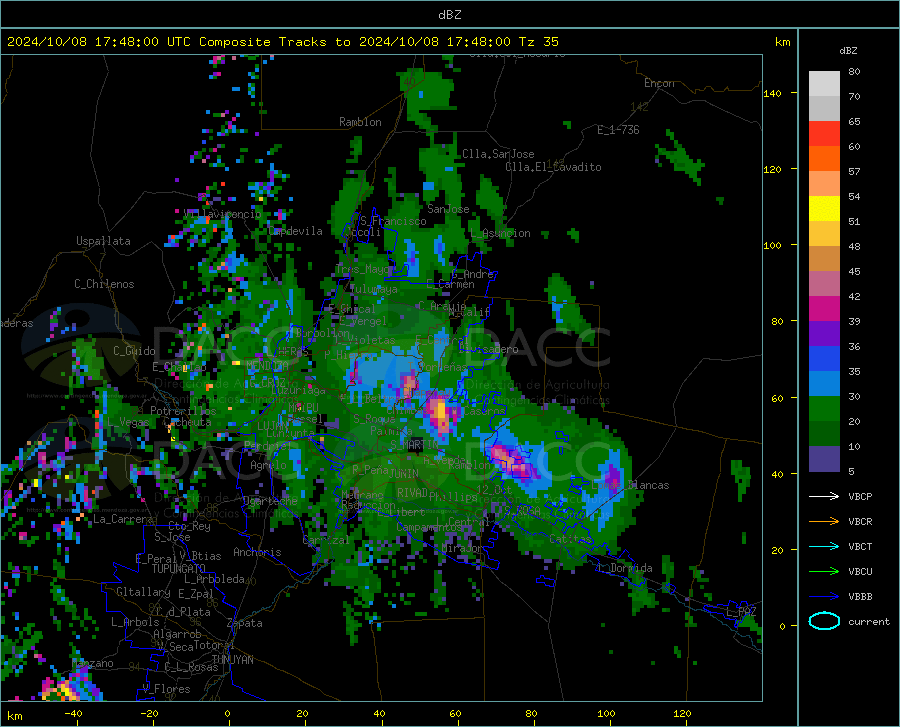This screenshot has width=900, height=727.
Task: Click the Anchoris map label
Action: [x=257, y=553]
